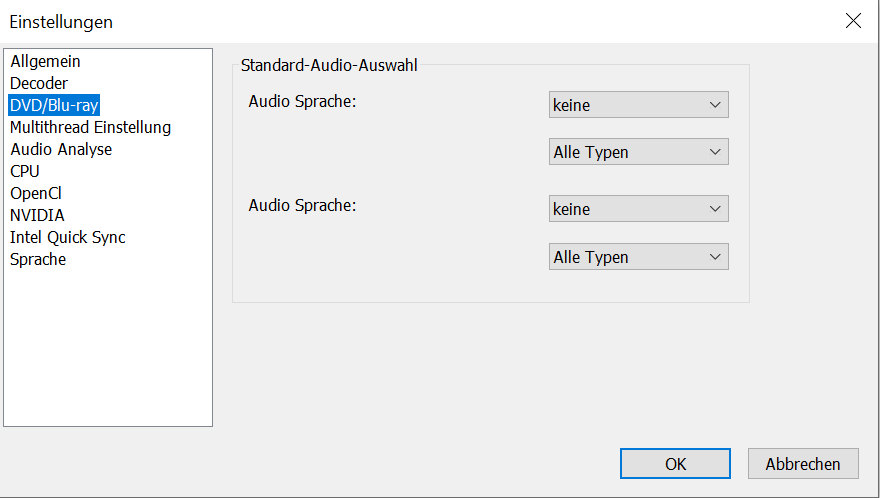Expand the second Alle Typen dropdown
This screenshot has width=880, height=498.
639,257
